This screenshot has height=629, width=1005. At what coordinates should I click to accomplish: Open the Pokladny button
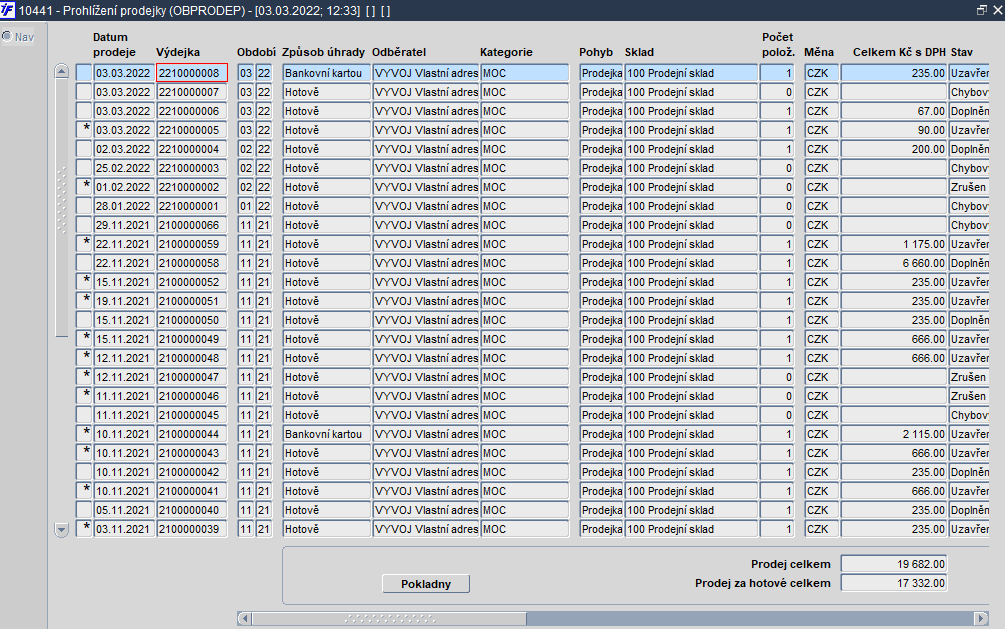426,584
